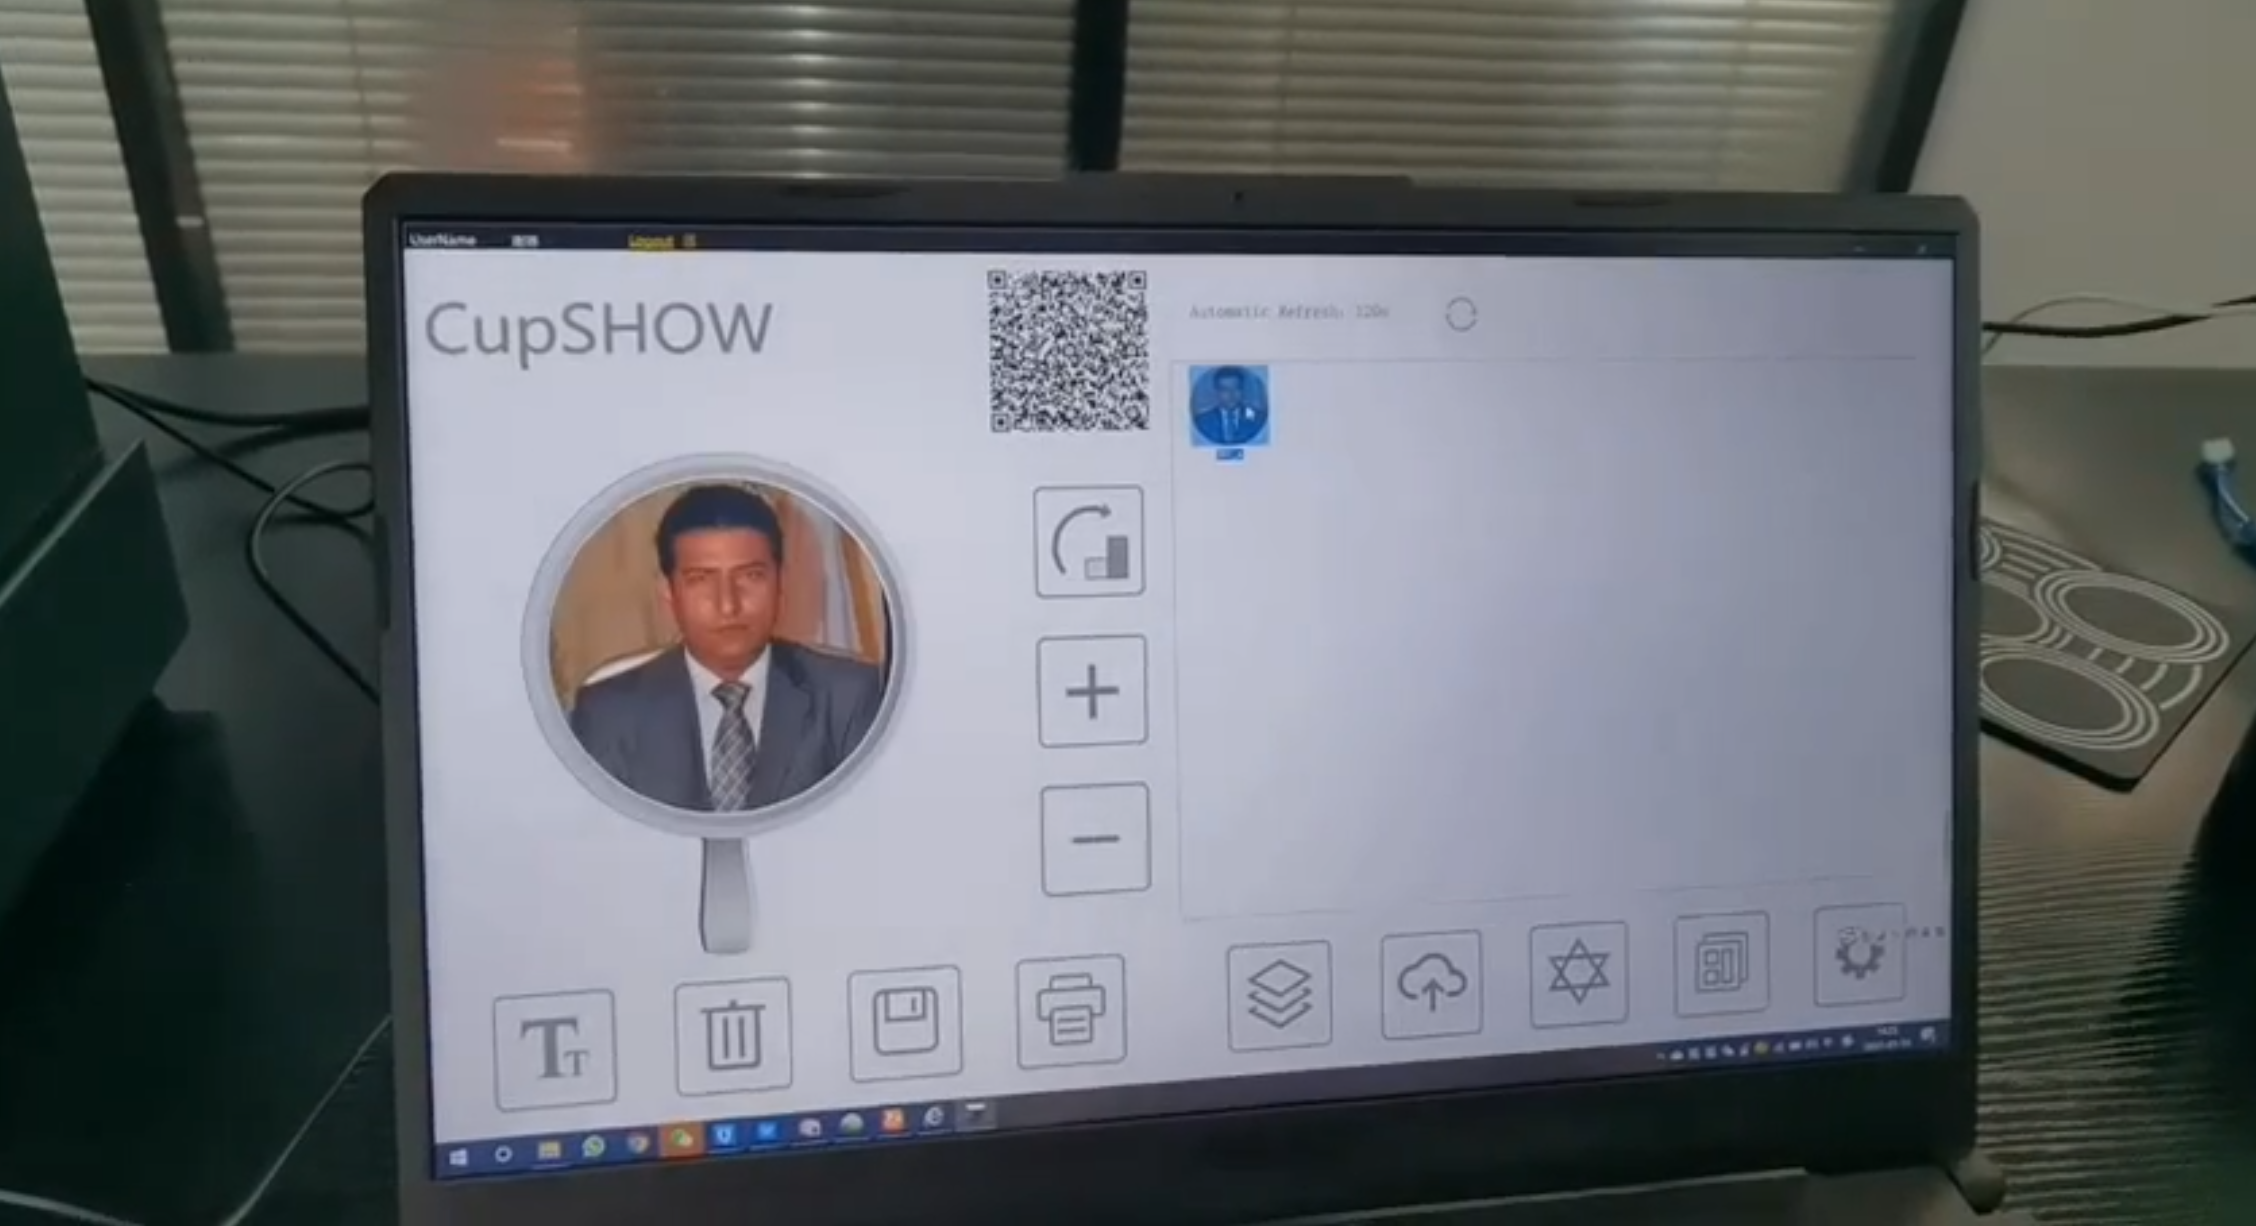The height and width of the screenshot is (1226, 2256).
Task: Open the text tool (Tt) button
Action: click(x=554, y=1049)
